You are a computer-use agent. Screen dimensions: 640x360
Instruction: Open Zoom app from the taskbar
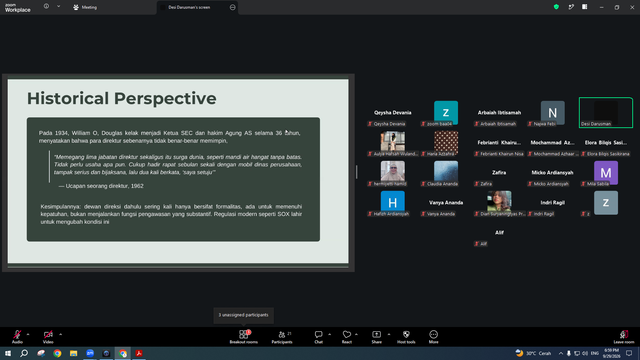pyautogui.click(x=90, y=353)
